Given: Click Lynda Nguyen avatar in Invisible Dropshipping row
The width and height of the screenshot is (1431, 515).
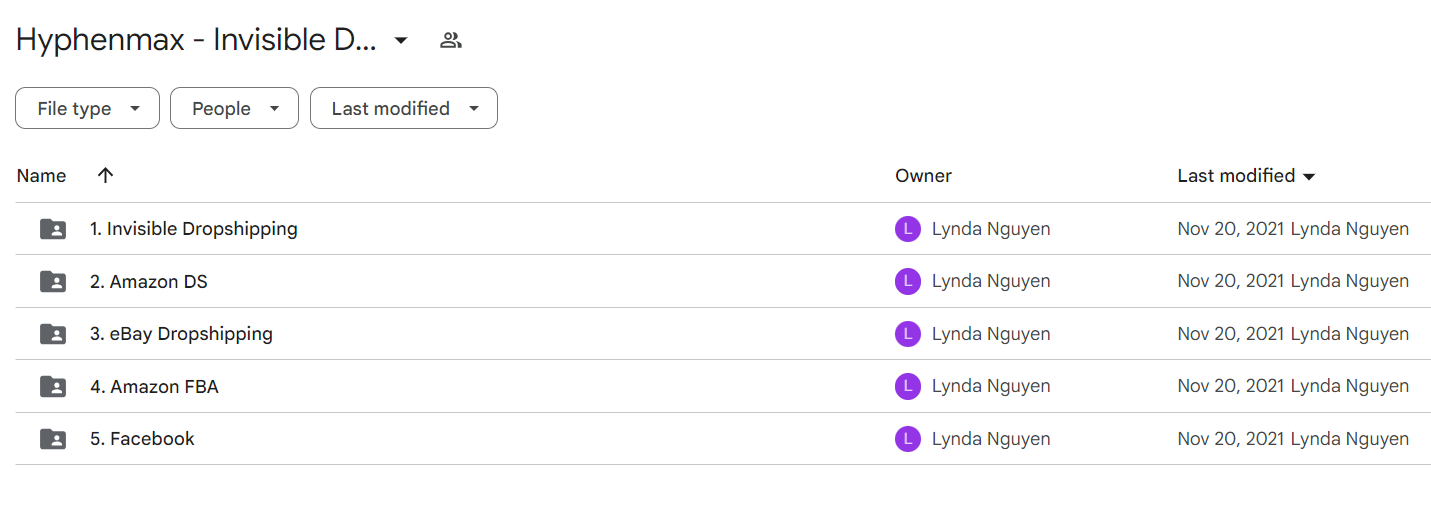Looking at the screenshot, I should pyautogui.click(x=907, y=229).
